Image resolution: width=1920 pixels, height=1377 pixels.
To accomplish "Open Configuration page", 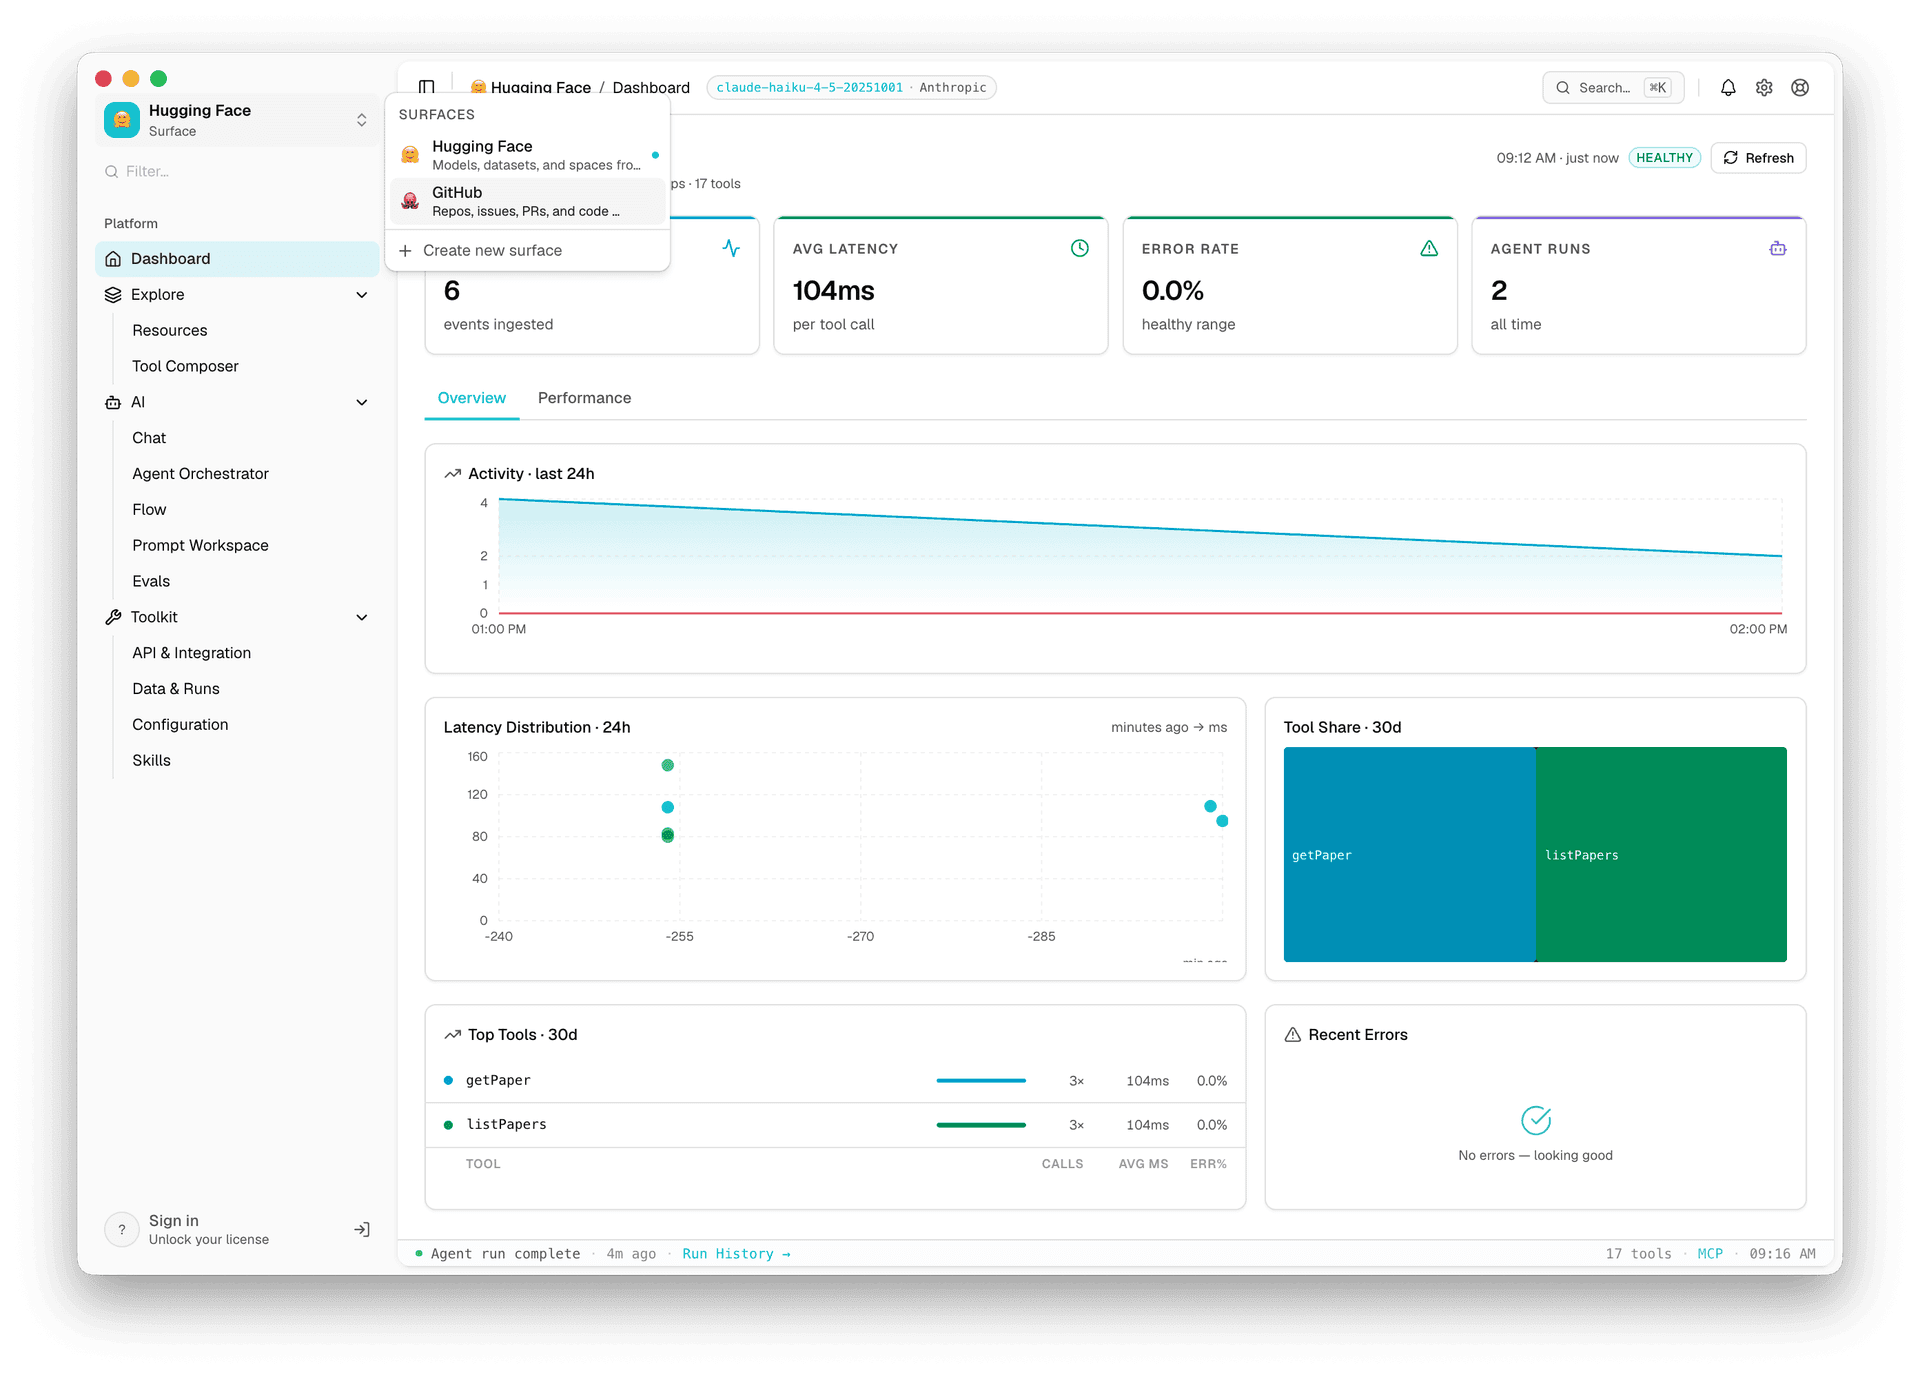I will pyautogui.click(x=180, y=725).
